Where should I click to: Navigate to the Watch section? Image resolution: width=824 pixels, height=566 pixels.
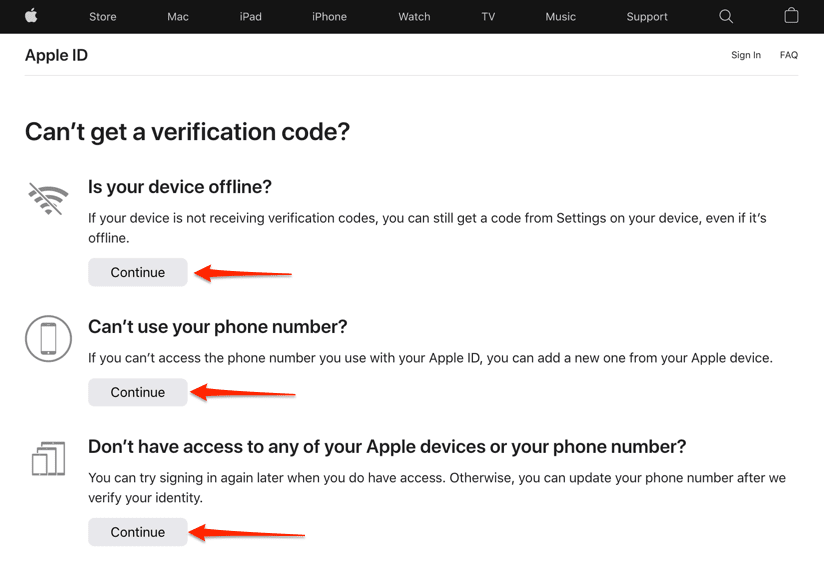[x=414, y=17]
